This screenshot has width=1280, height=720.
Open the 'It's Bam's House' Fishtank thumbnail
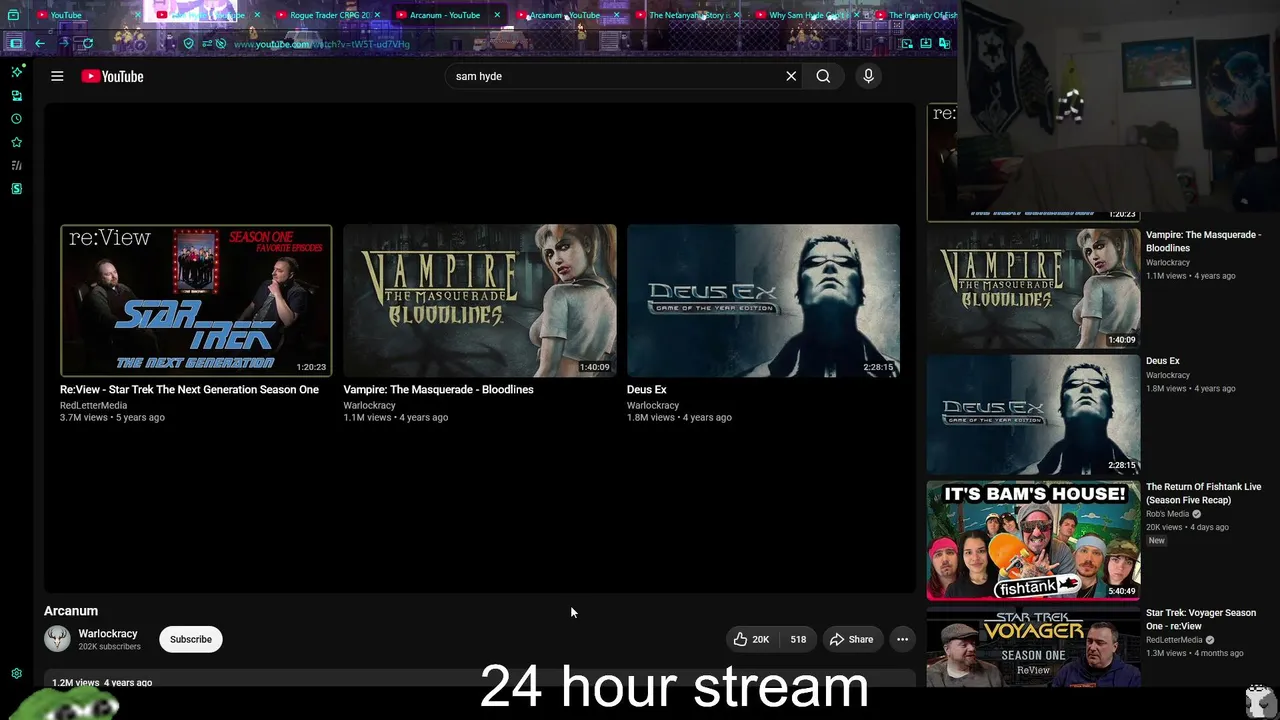tap(1033, 540)
